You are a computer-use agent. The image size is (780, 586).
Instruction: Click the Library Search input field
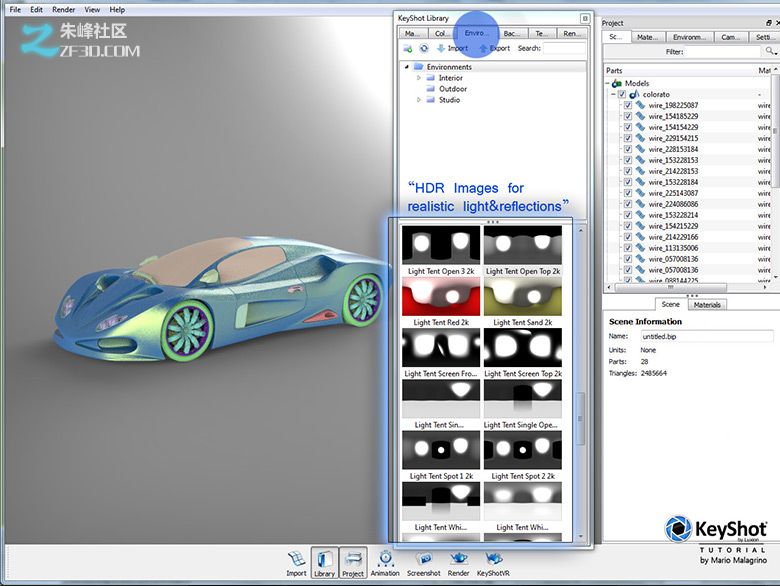point(565,48)
